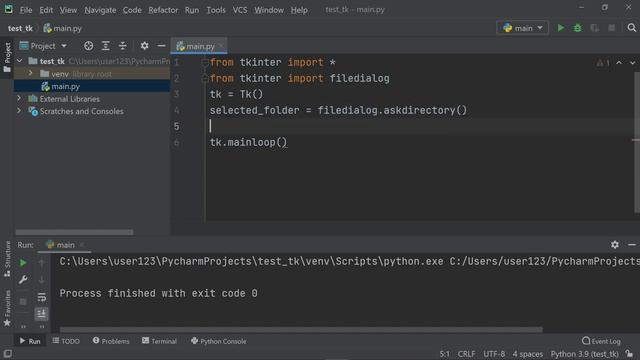Click main.py breadcrumb in navigation bar
The image size is (640, 360).
(x=62, y=28)
